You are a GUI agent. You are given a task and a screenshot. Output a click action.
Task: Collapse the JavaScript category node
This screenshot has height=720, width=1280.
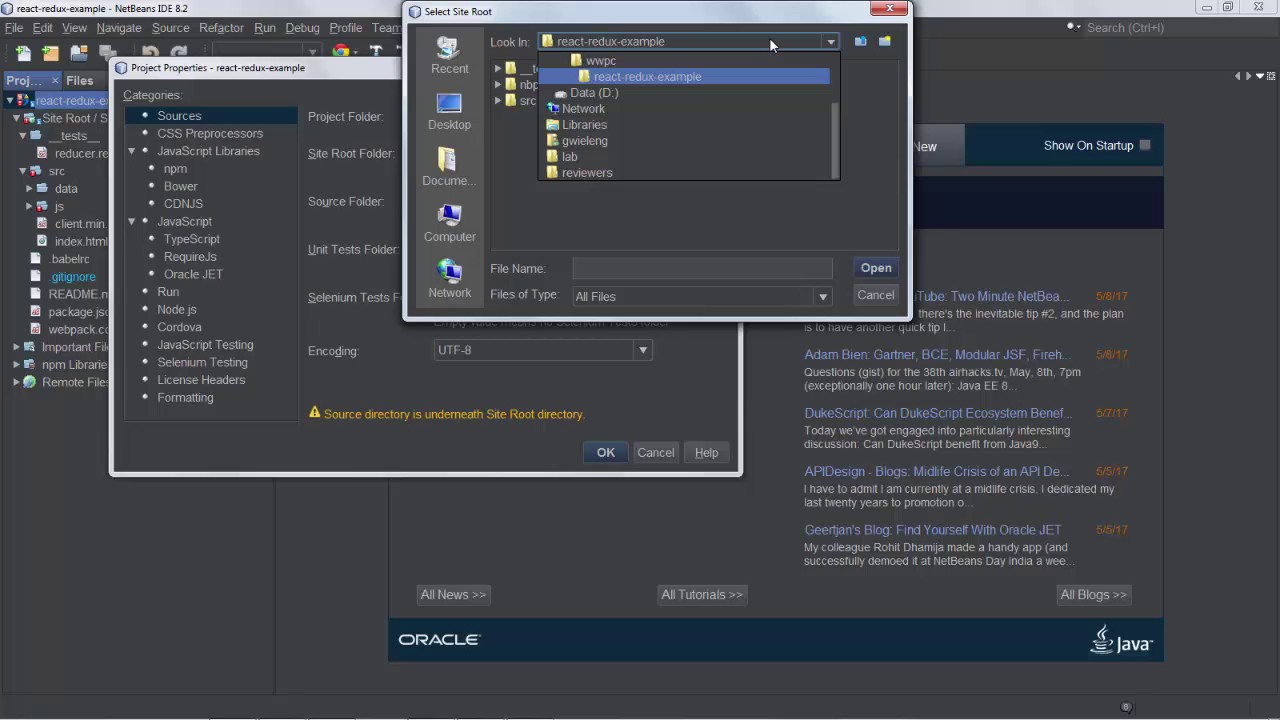(131, 221)
